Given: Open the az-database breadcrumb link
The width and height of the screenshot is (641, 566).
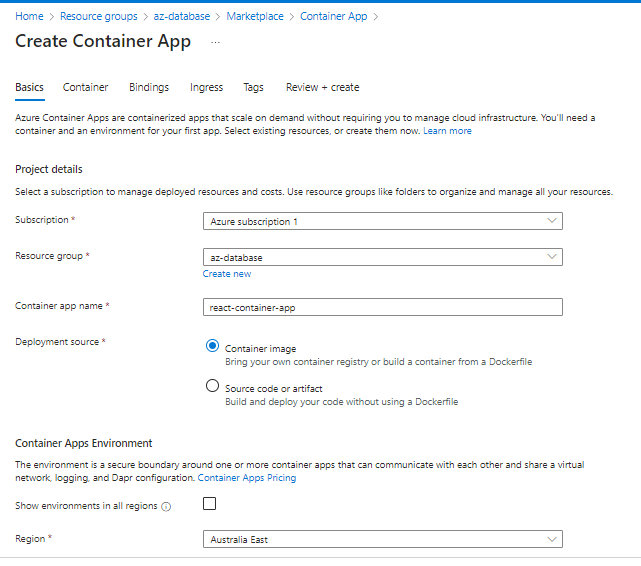Looking at the screenshot, I should [182, 16].
